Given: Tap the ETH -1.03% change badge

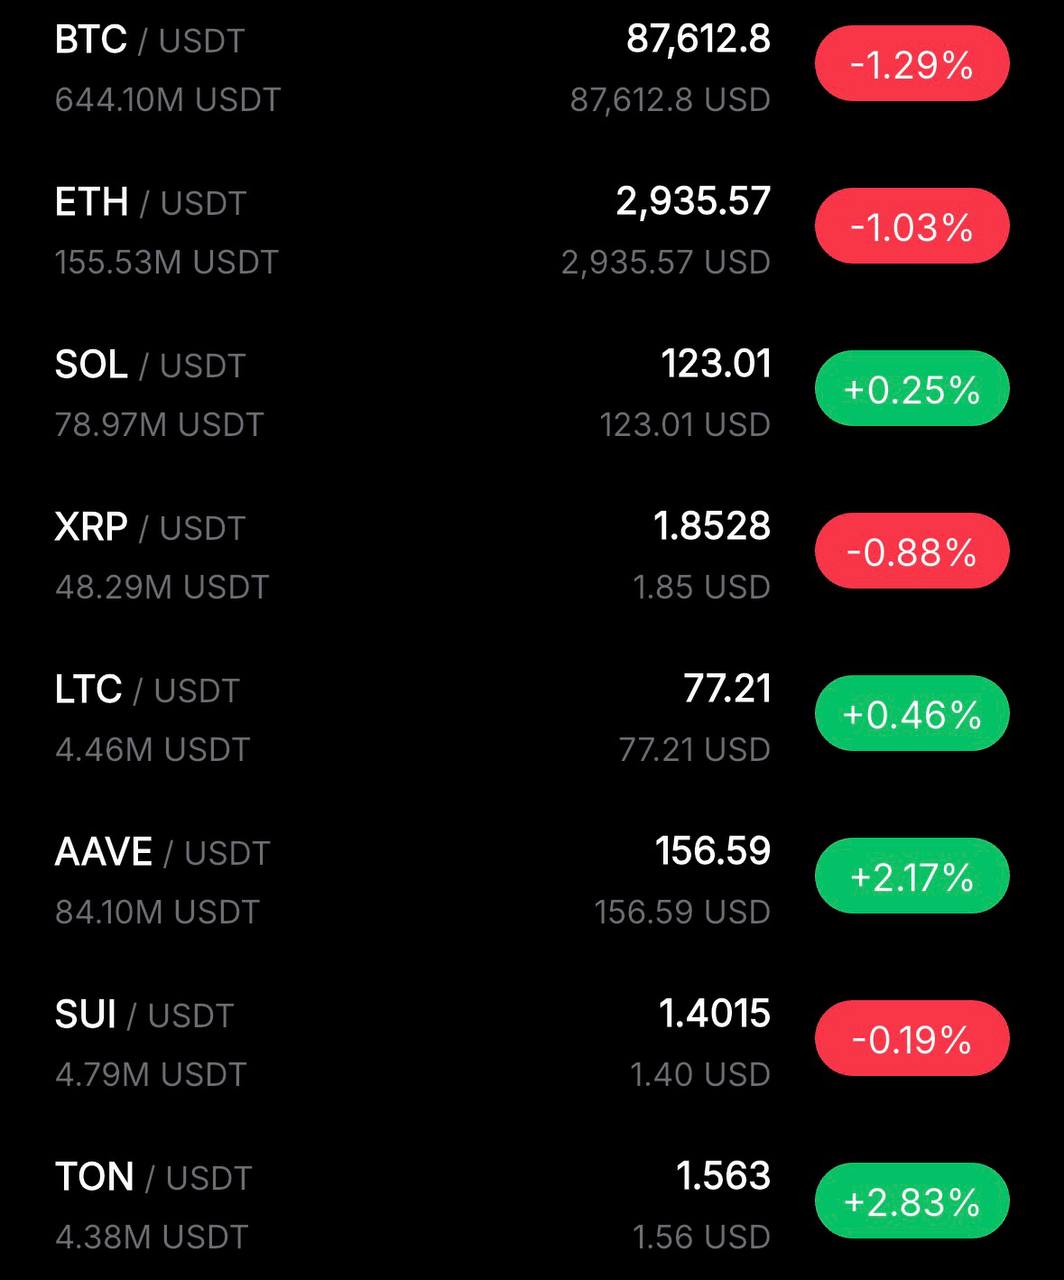Looking at the screenshot, I should [x=911, y=227].
